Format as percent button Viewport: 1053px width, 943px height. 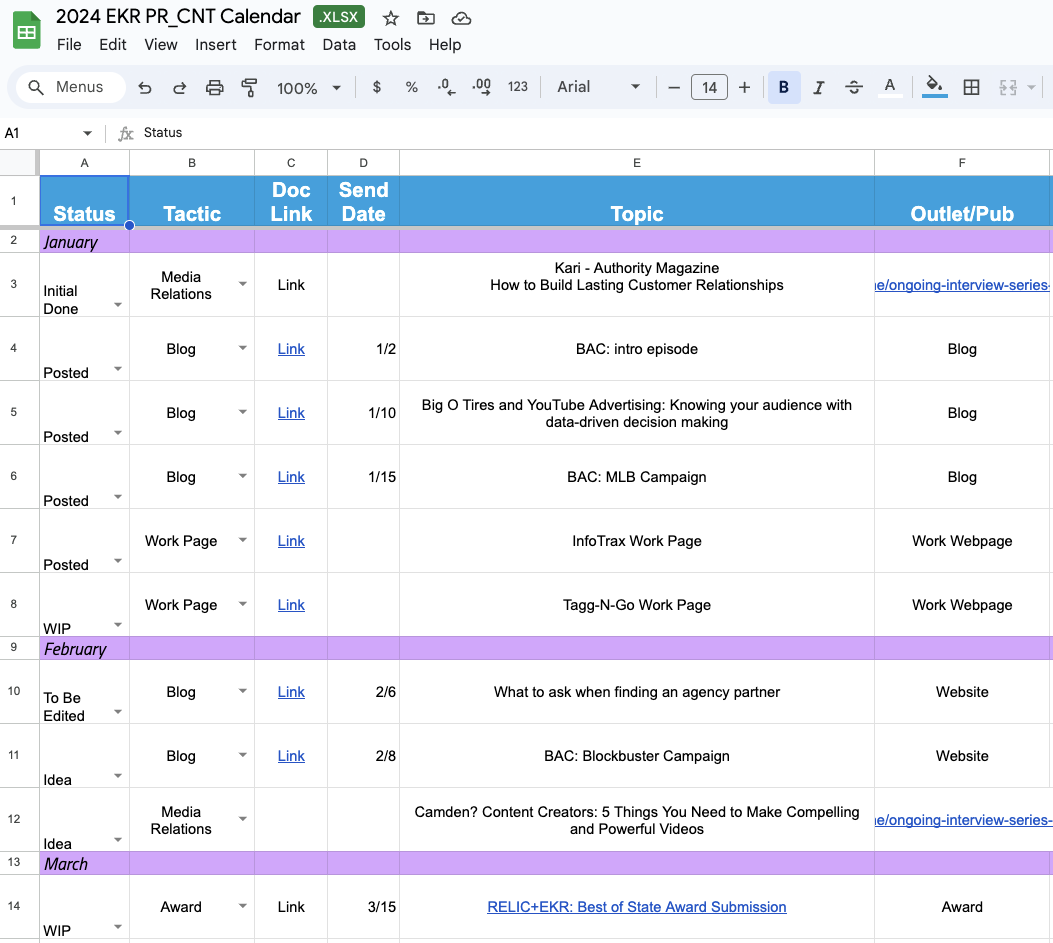pyautogui.click(x=412, y=87)
